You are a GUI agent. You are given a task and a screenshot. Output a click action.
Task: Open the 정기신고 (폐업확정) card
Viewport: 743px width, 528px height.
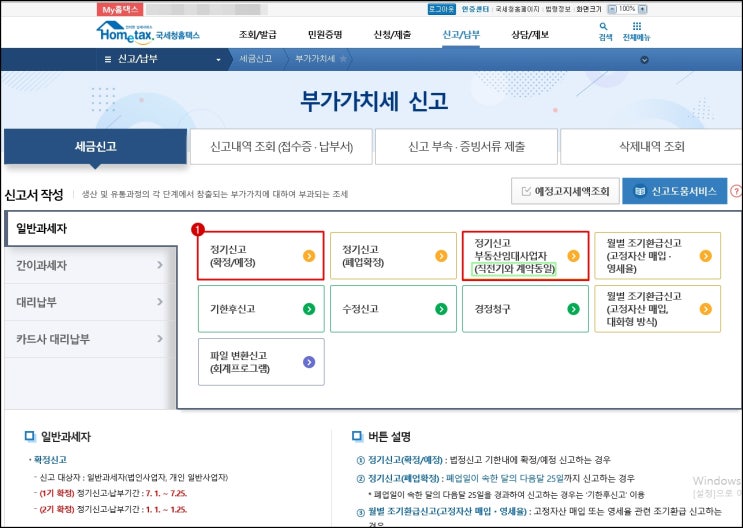pyautogui.click(x=393, y=256)
